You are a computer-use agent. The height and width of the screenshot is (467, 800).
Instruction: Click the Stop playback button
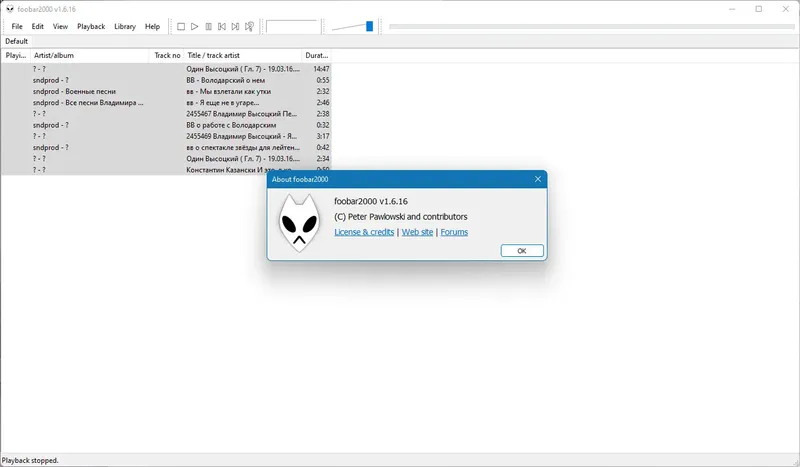pos(181,27)
